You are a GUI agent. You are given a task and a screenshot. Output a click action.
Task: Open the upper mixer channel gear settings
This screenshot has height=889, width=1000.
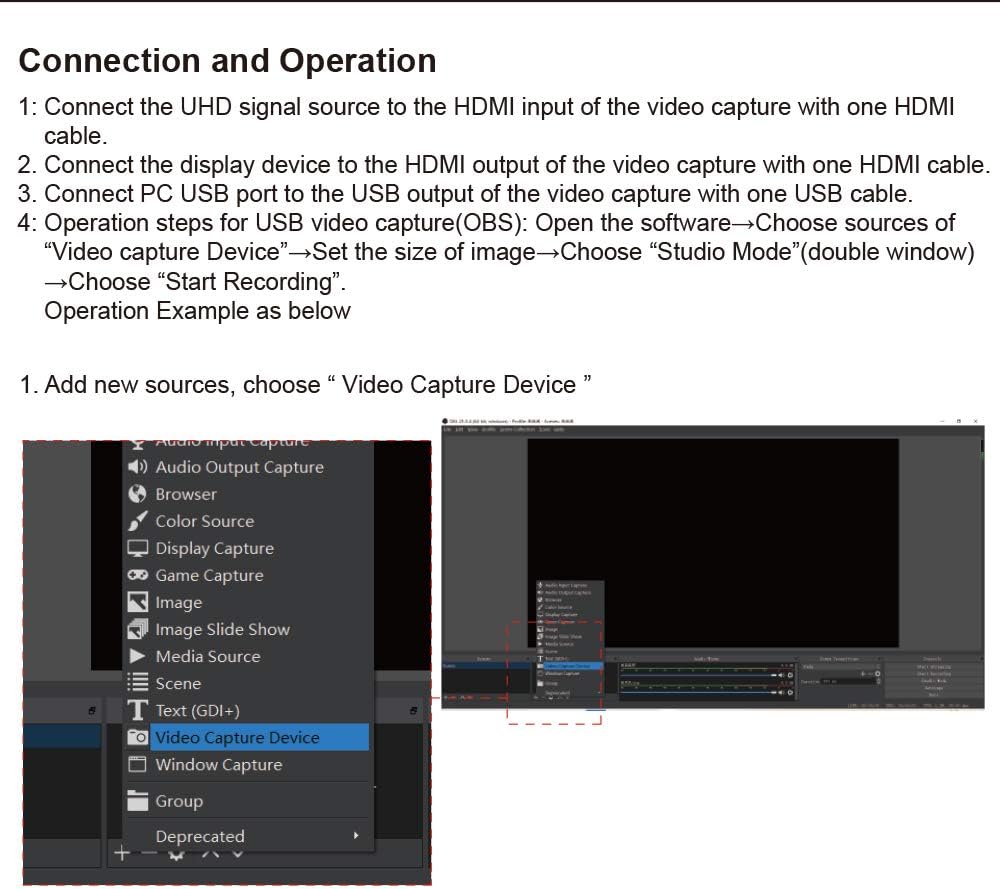point(790,675)
